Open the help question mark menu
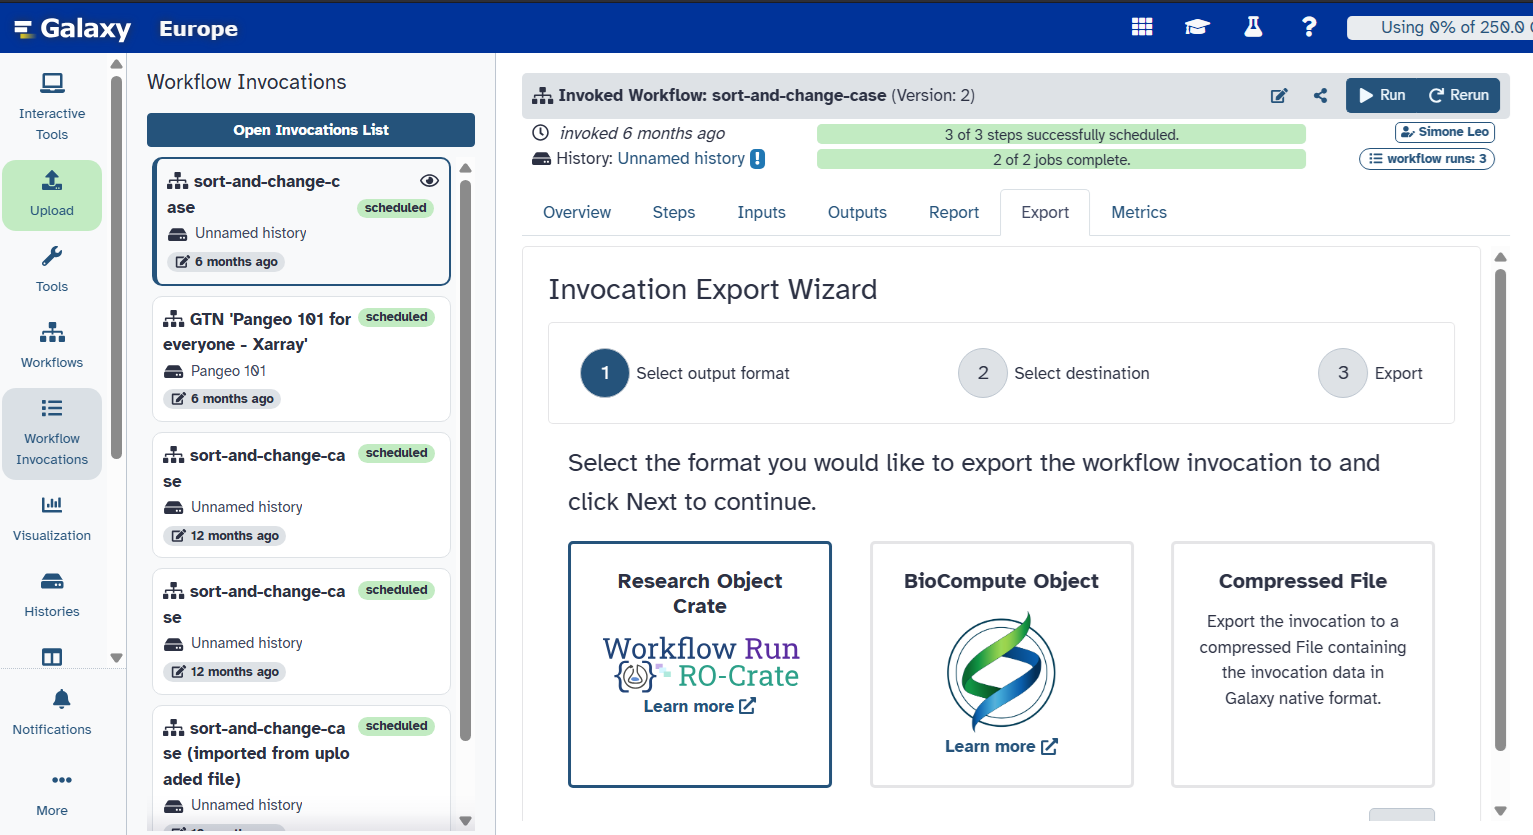 [1309, 27]
